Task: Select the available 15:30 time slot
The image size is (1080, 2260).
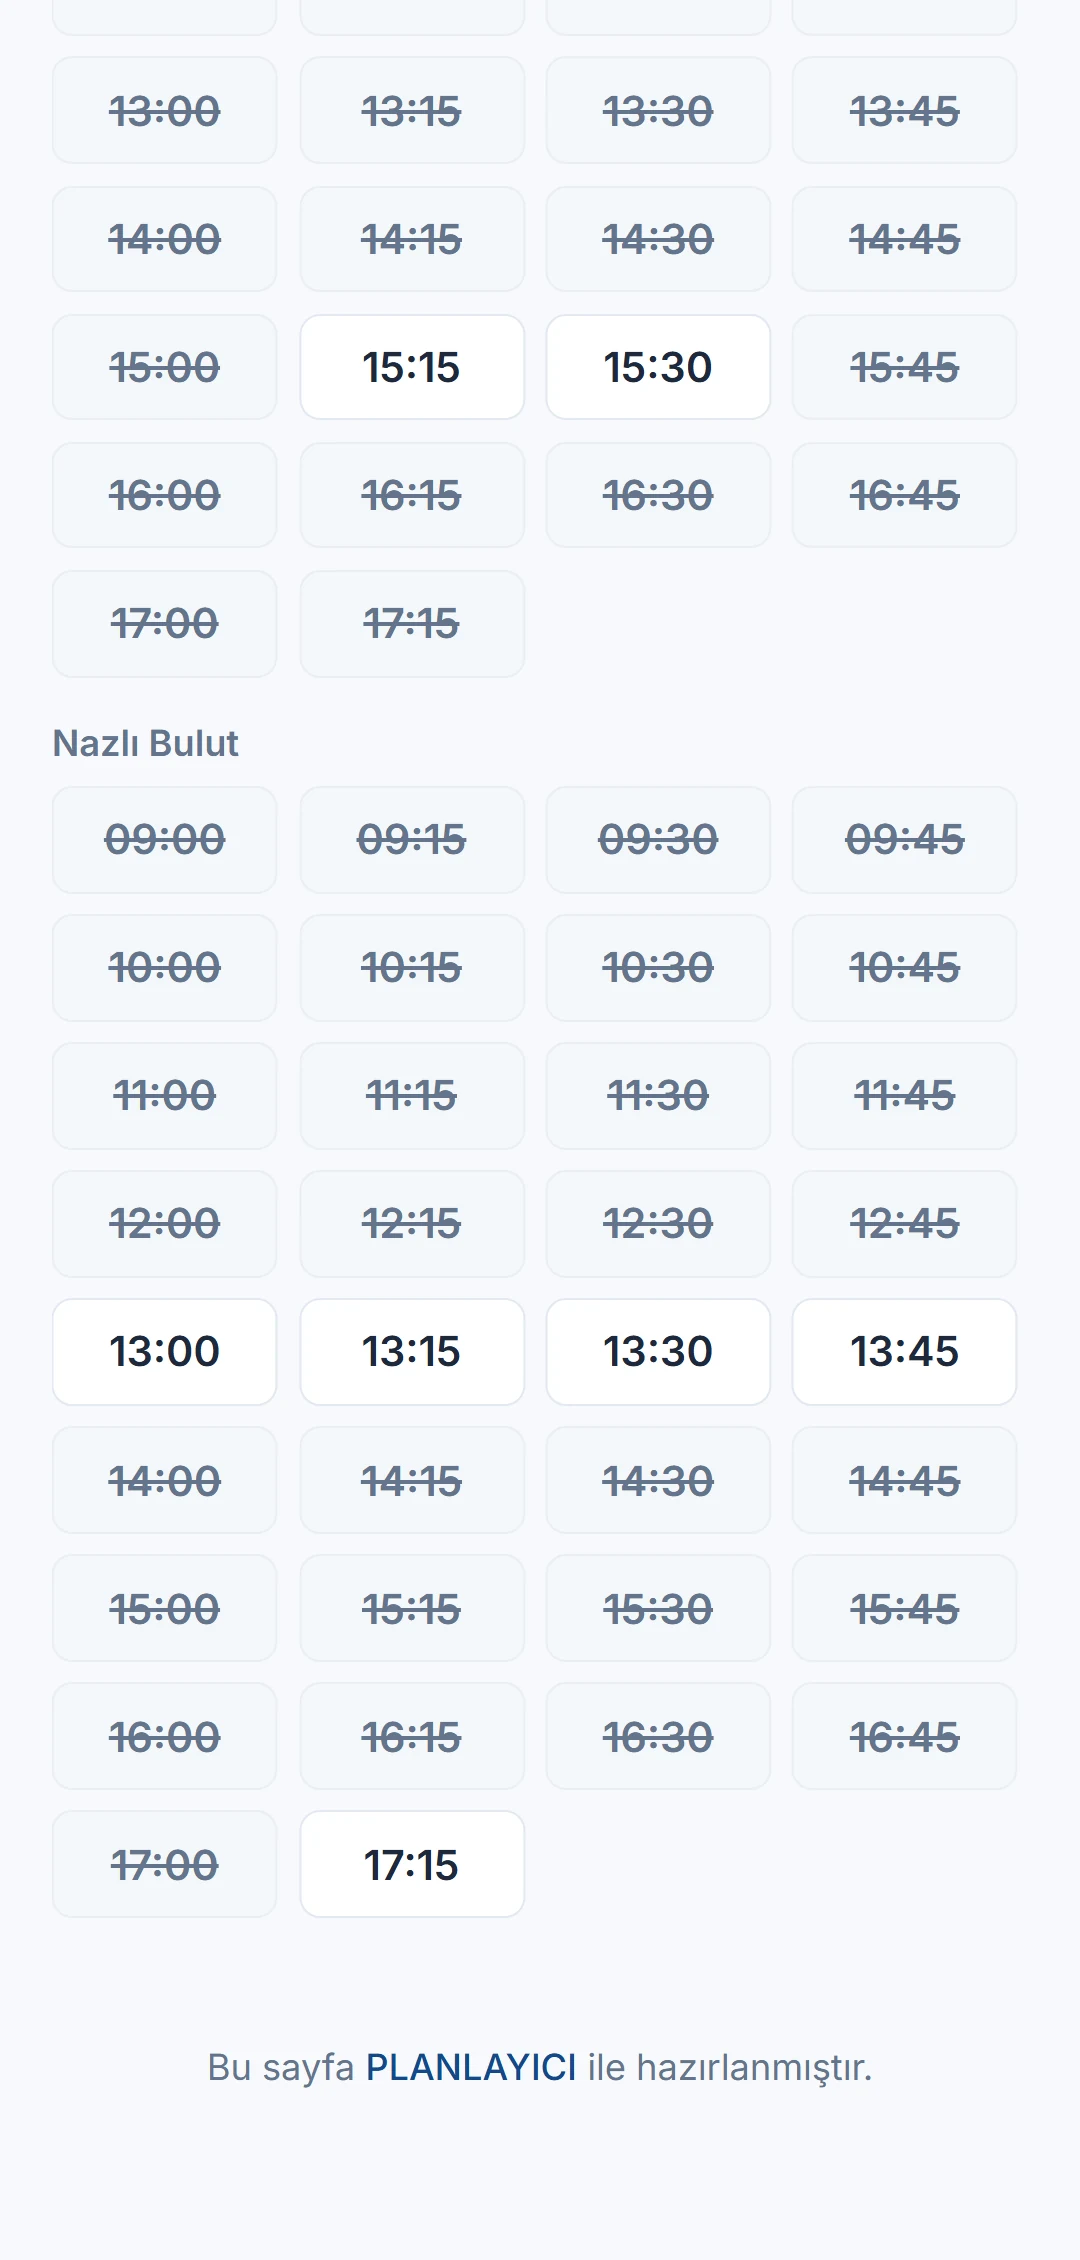Action: 658,367
